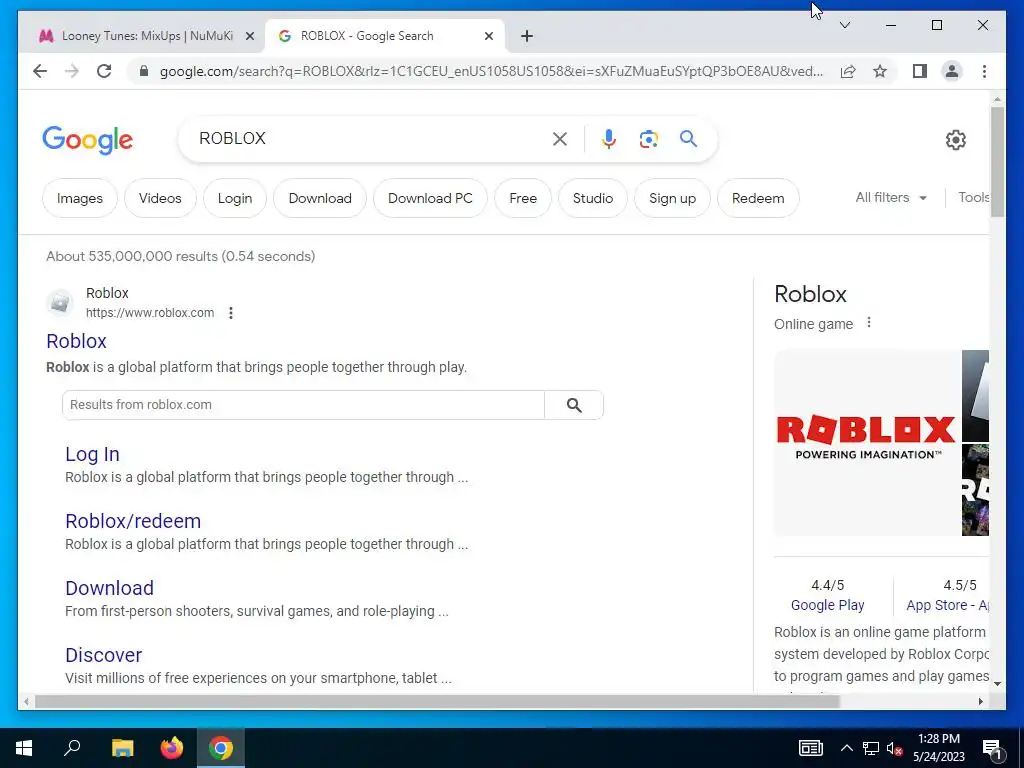Open the options next to Online game
Screen dimensions: 1024x768
click(x=869, y=323)
